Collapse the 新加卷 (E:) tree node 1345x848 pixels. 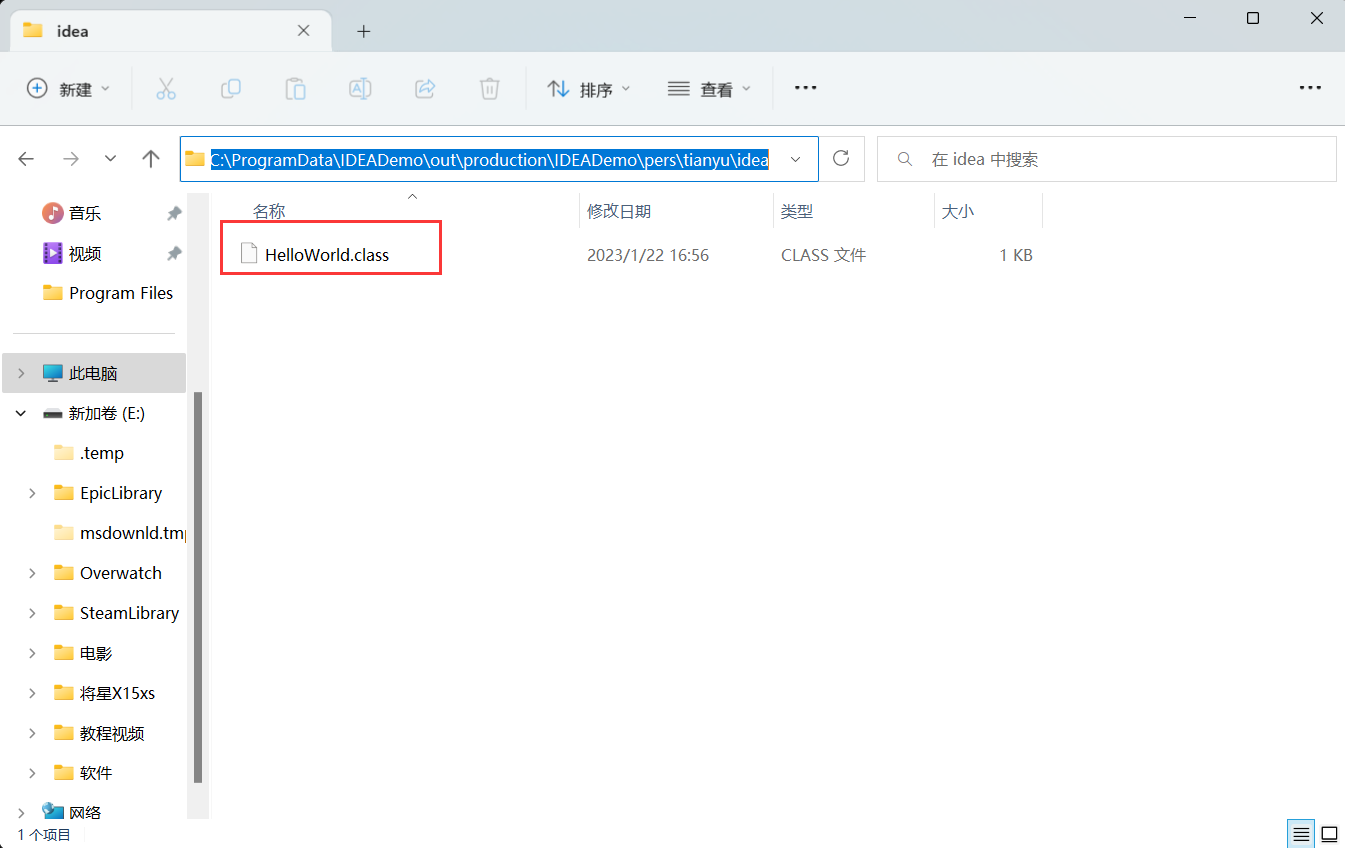[21, 413]
